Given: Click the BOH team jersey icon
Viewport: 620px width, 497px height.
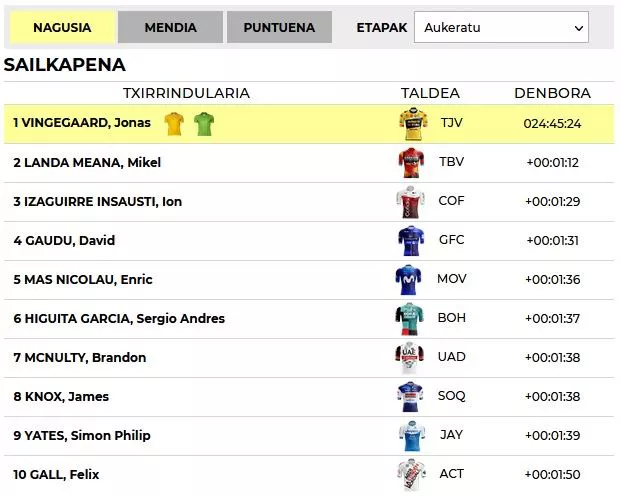Looking at the screenshot, I should click(410, 319).
